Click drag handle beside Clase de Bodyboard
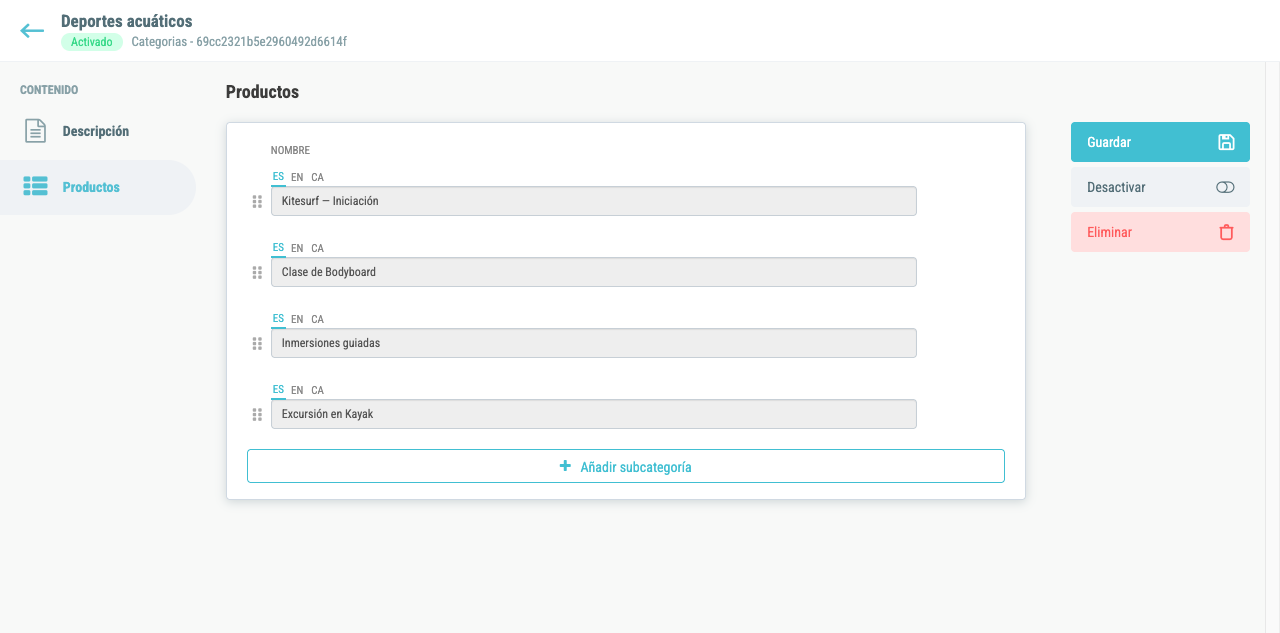The image size is (1280, 633). click(x=257, y=273)
